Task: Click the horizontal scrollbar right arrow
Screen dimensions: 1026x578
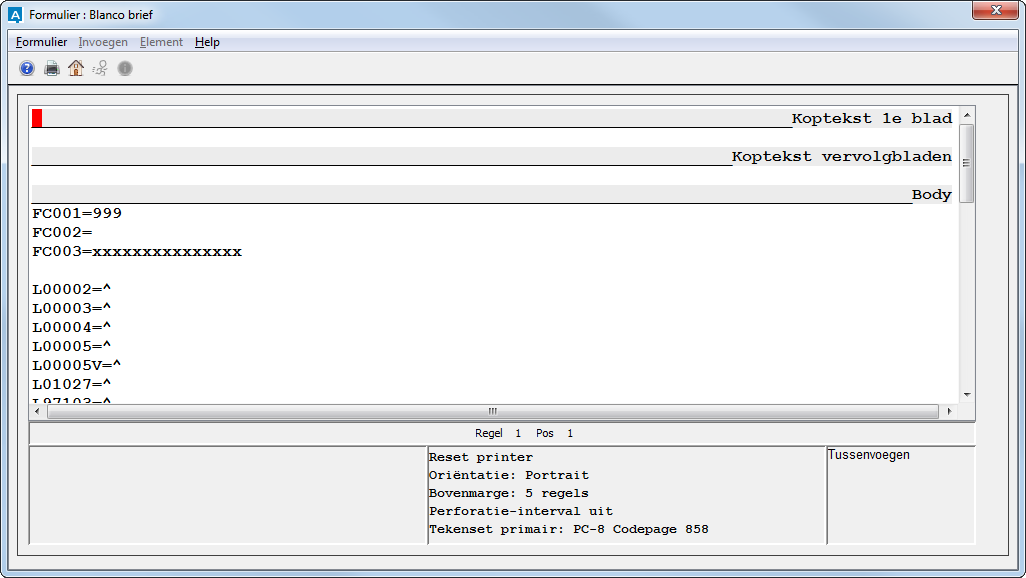Action: pyautogui.click(x=949, y=411)
